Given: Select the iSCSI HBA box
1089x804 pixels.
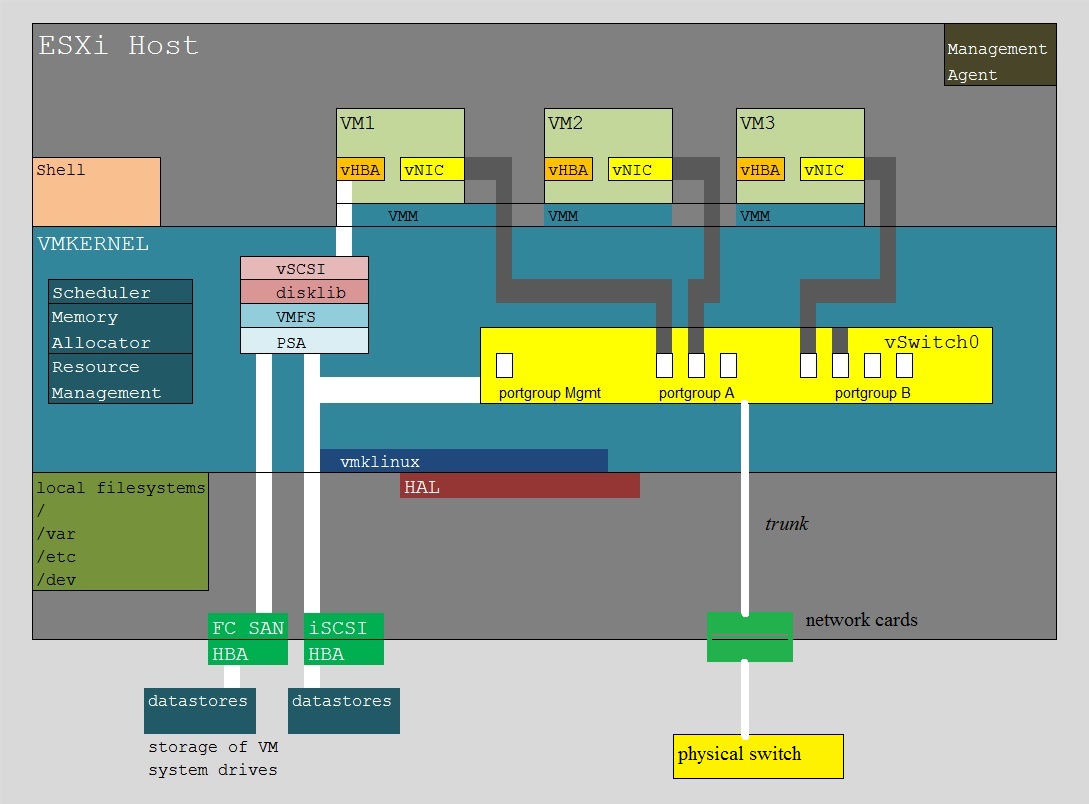Looking at the screenshot, I should 344,639.
